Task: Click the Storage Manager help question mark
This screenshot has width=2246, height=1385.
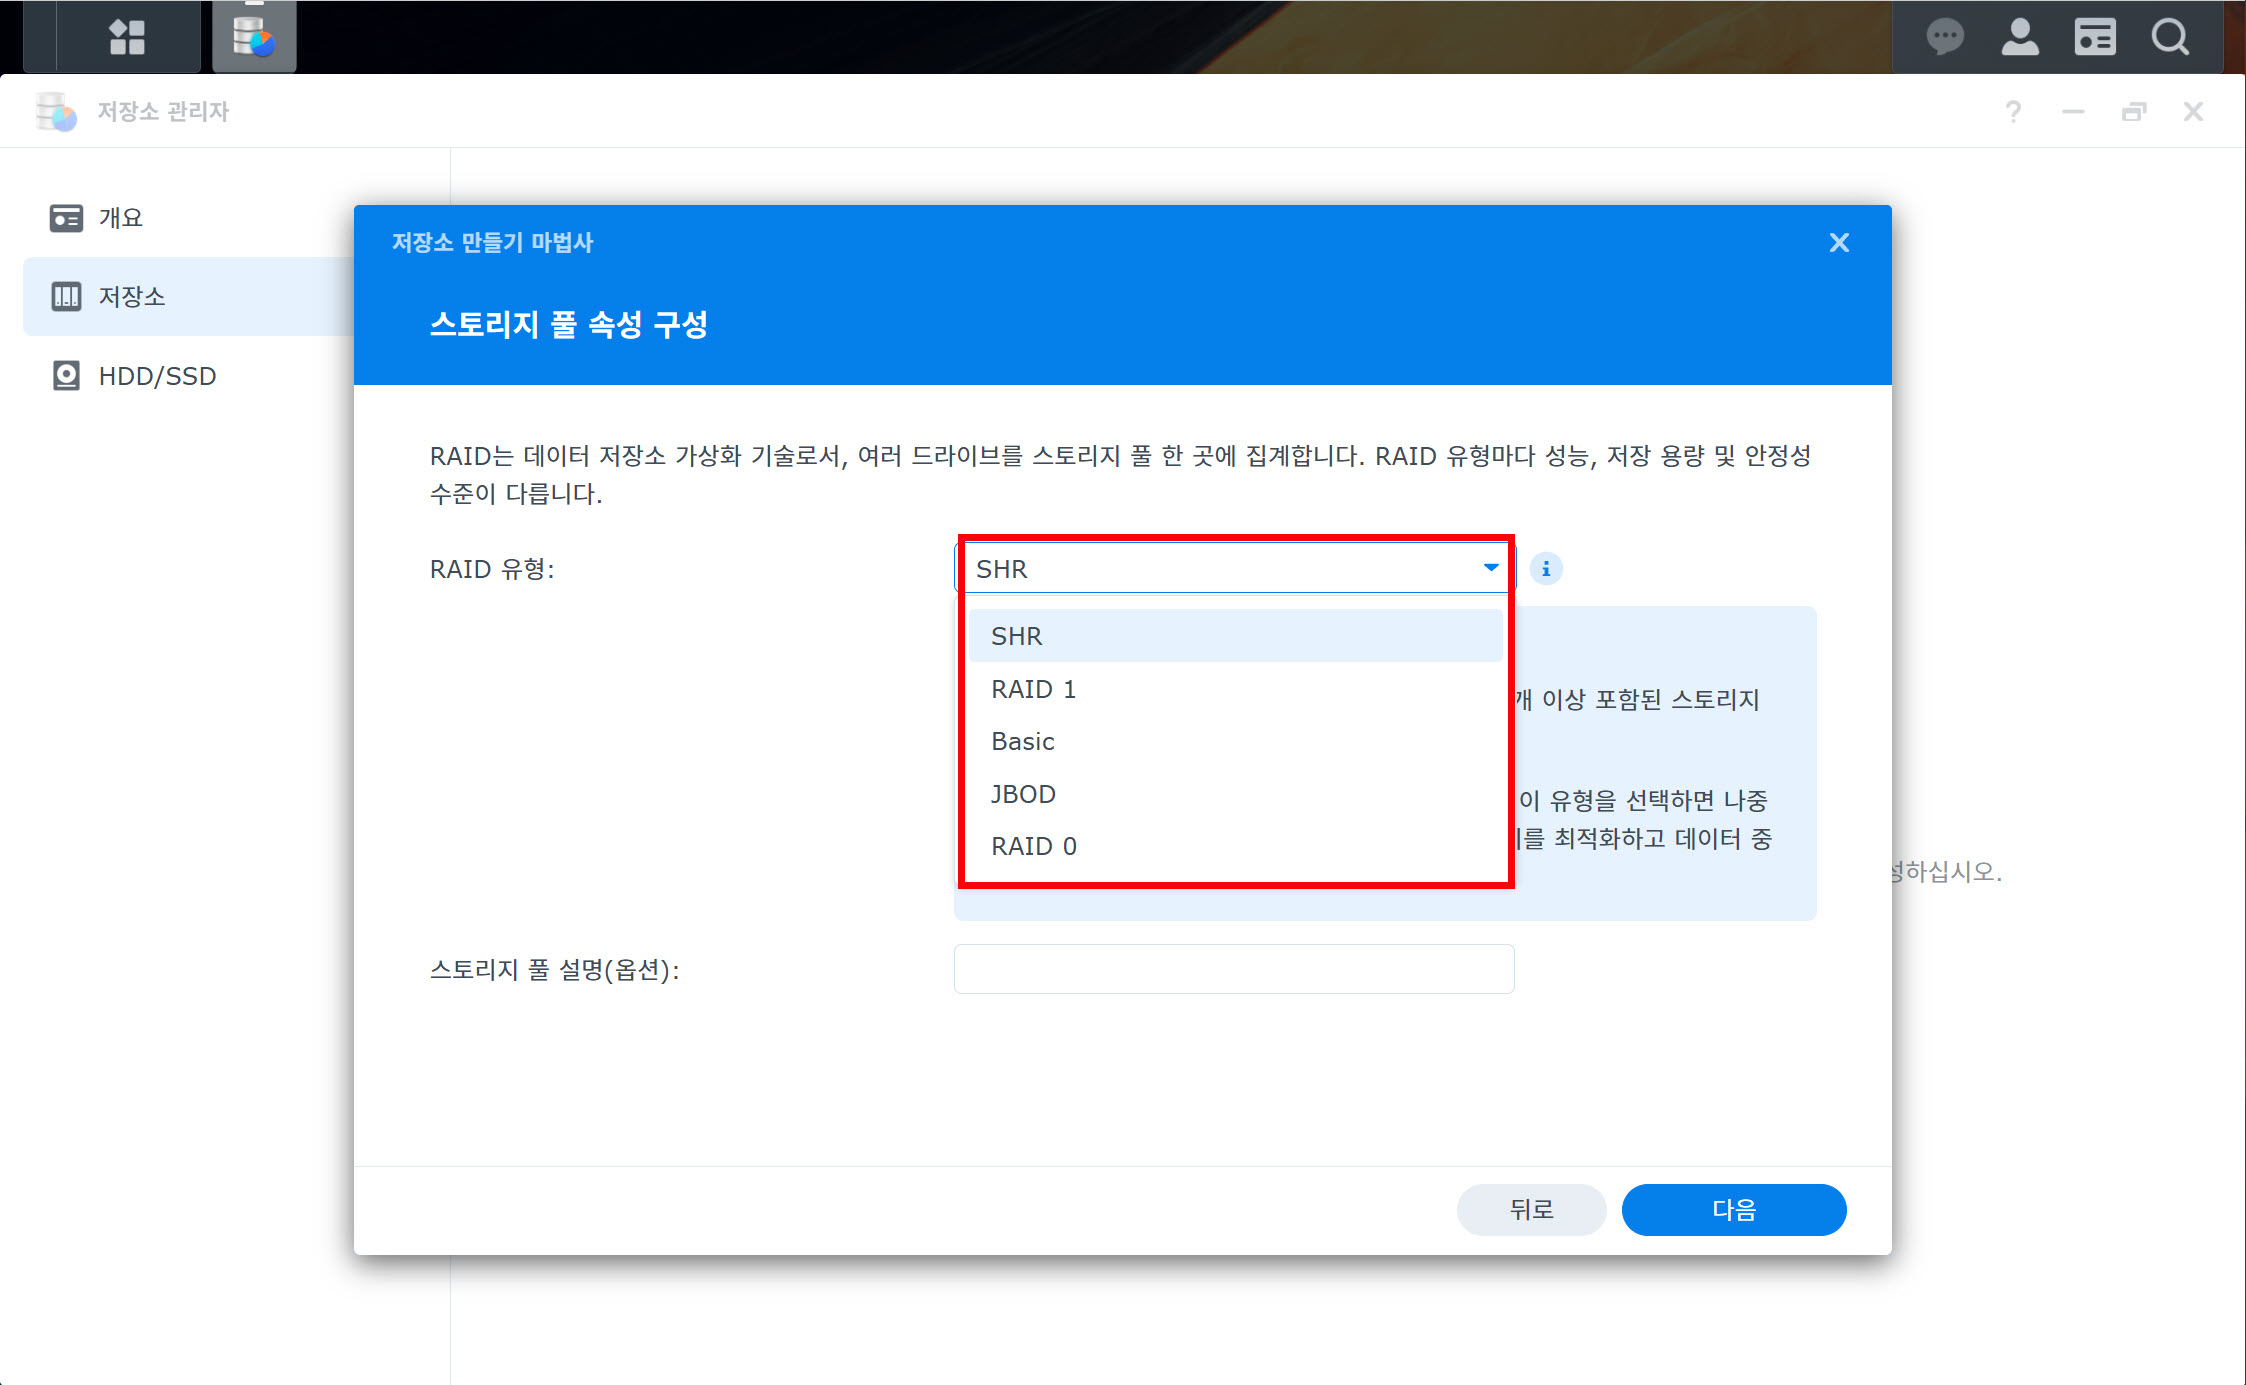Action: (x=2013, y=112)
